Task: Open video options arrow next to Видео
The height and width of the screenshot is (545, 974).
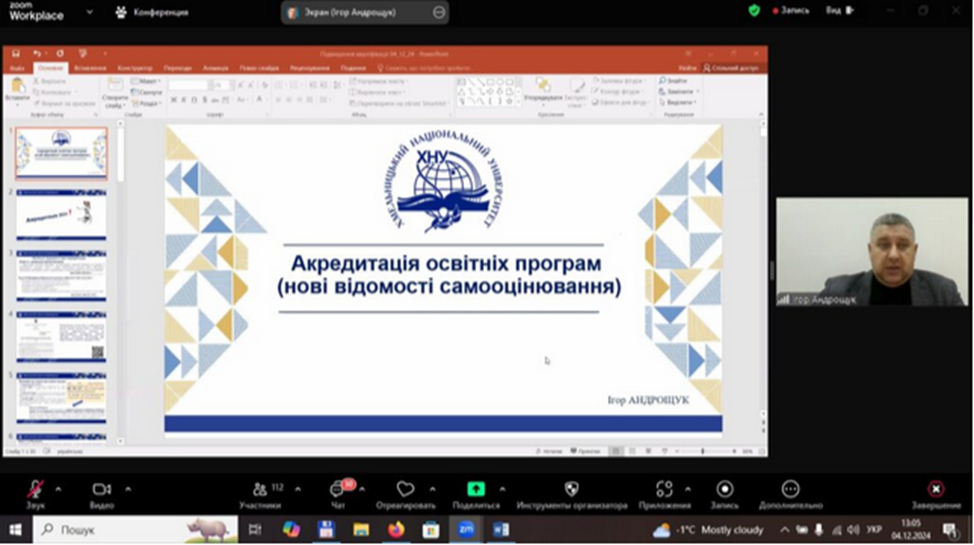Action: click(x=128, y=490)
